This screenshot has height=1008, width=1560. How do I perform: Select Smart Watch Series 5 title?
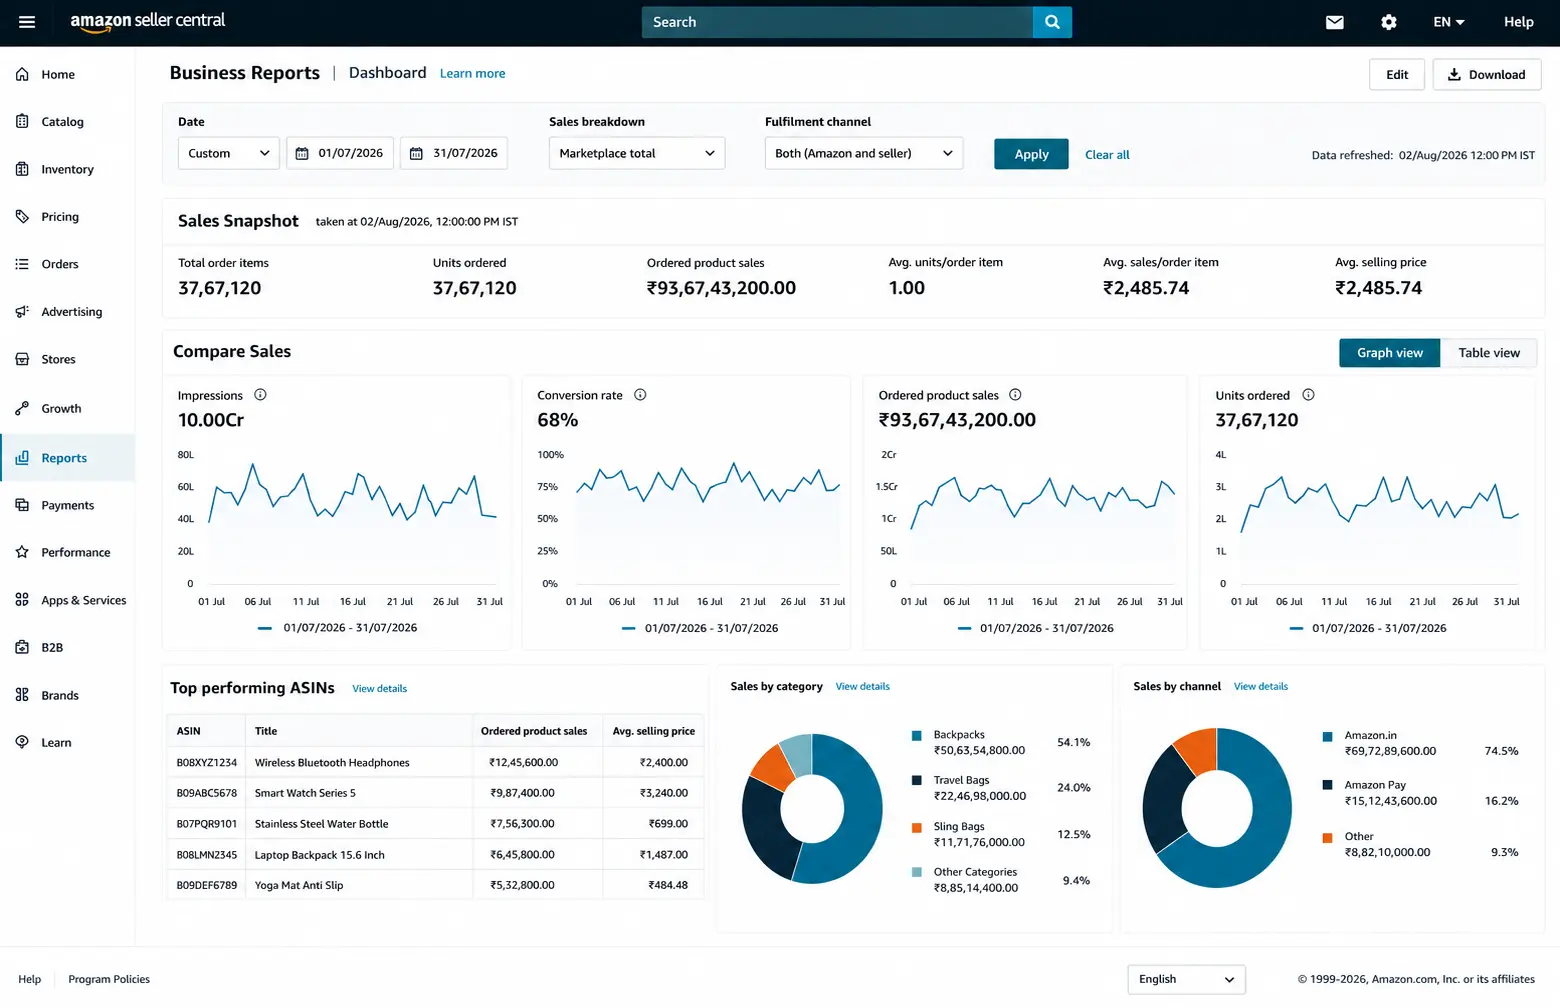tap(305, 794)
